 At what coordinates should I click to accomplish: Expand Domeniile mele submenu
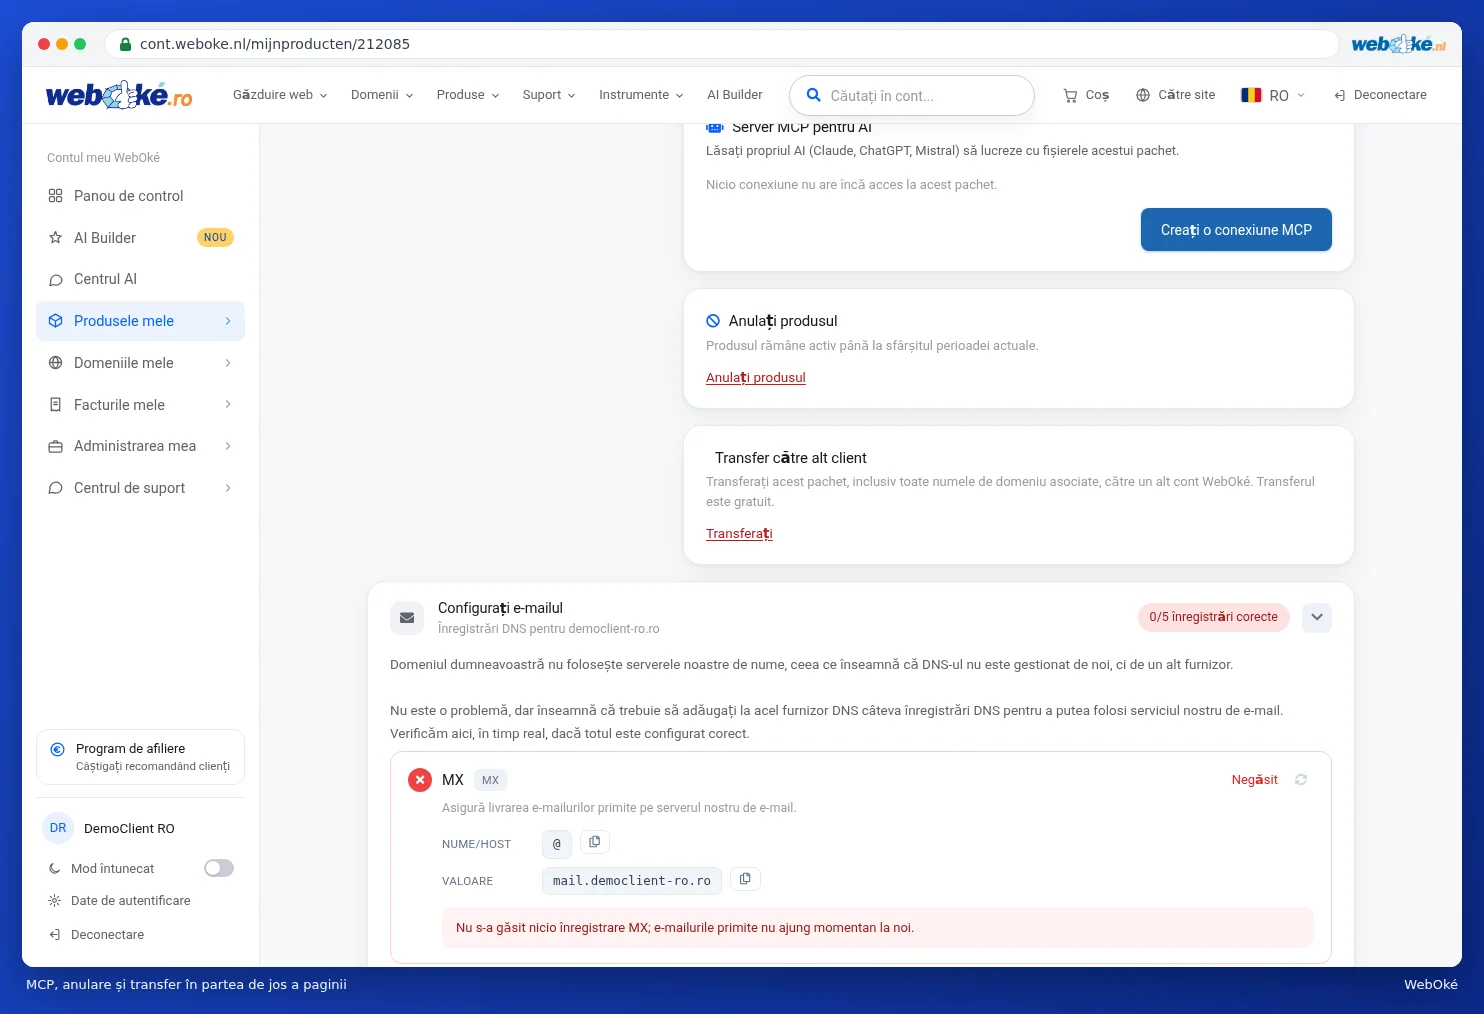228,363
